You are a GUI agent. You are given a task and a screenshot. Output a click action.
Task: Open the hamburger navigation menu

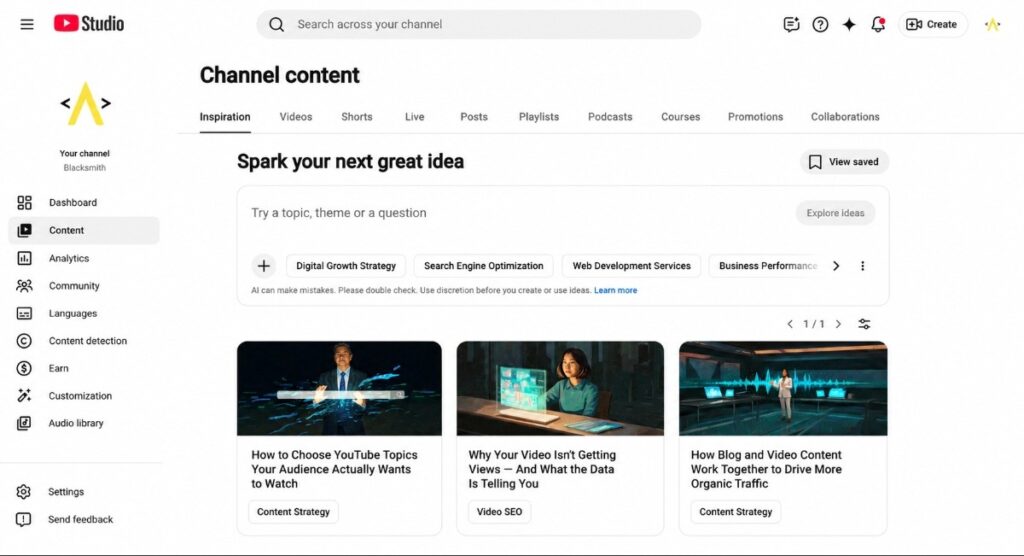(x=27, y=24)
